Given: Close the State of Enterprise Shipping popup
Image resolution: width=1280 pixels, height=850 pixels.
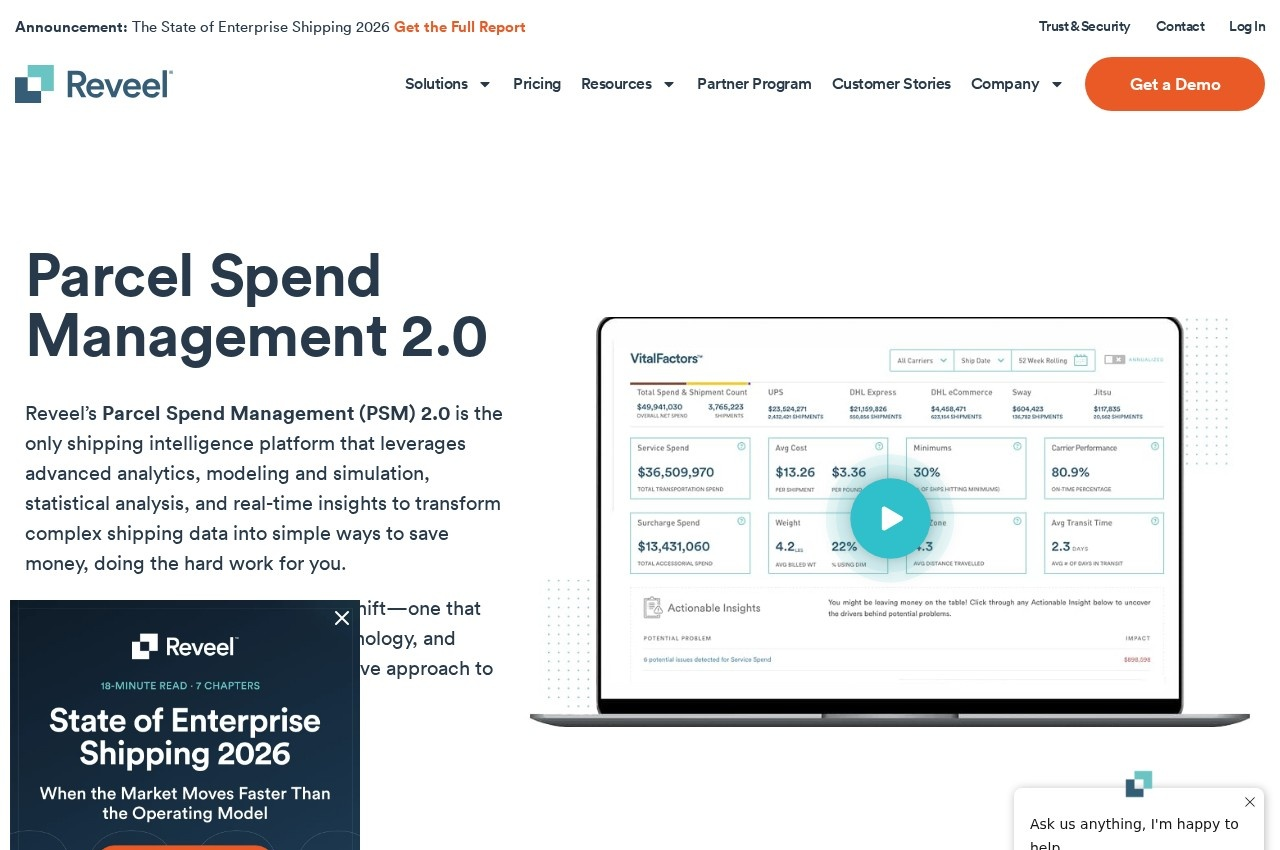Looking at the screenshot, I should tap(342, 618).
